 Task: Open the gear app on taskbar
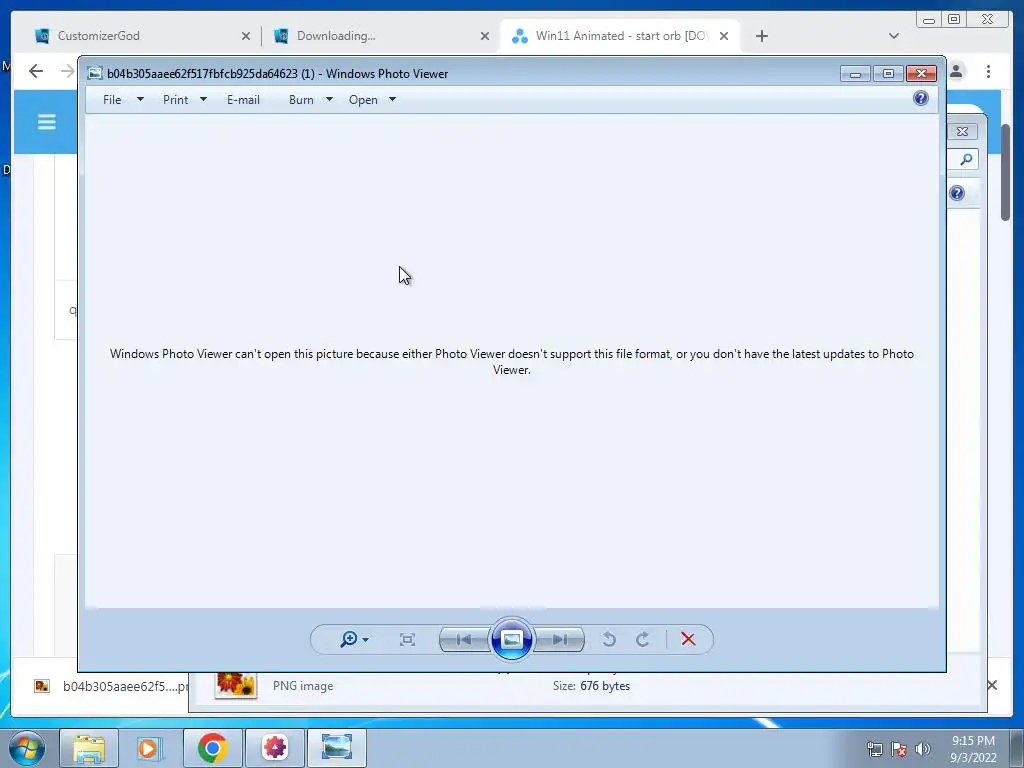tap(275, 748)
